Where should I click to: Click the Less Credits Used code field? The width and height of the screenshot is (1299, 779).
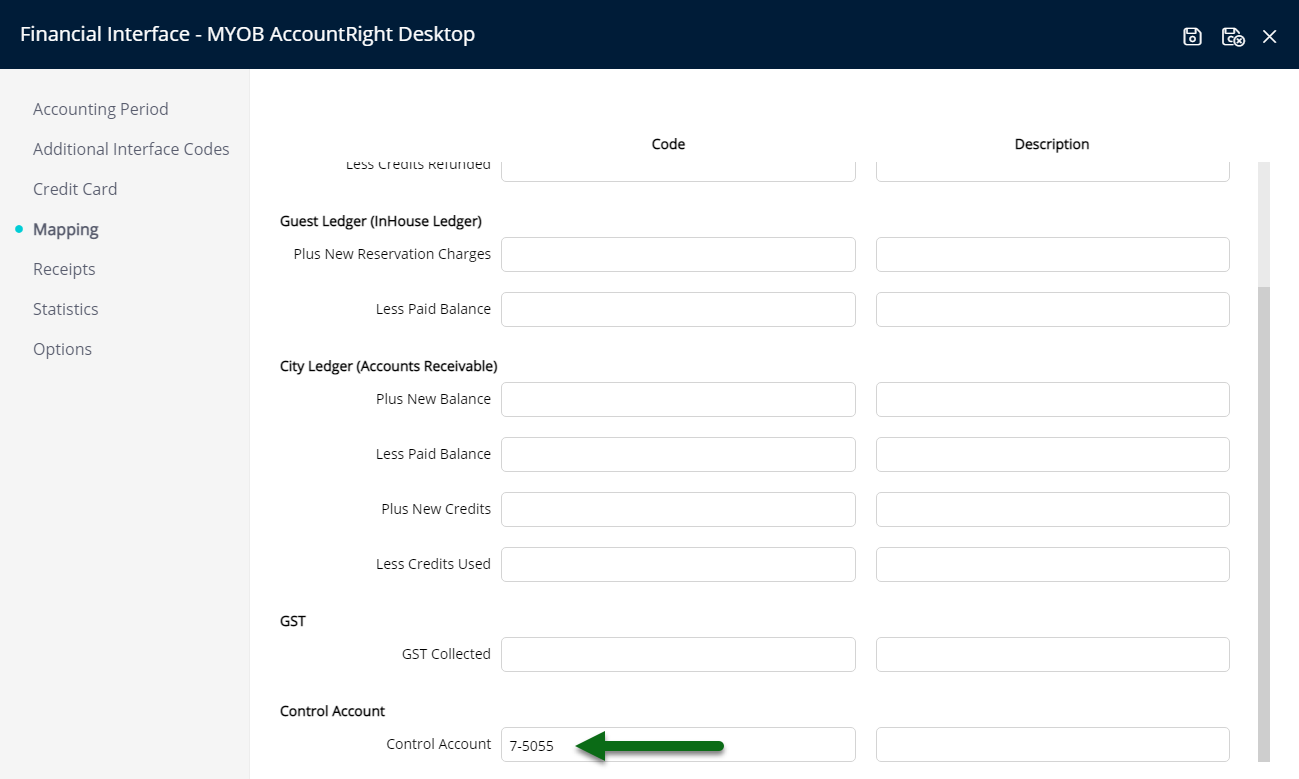click(678, 564)
